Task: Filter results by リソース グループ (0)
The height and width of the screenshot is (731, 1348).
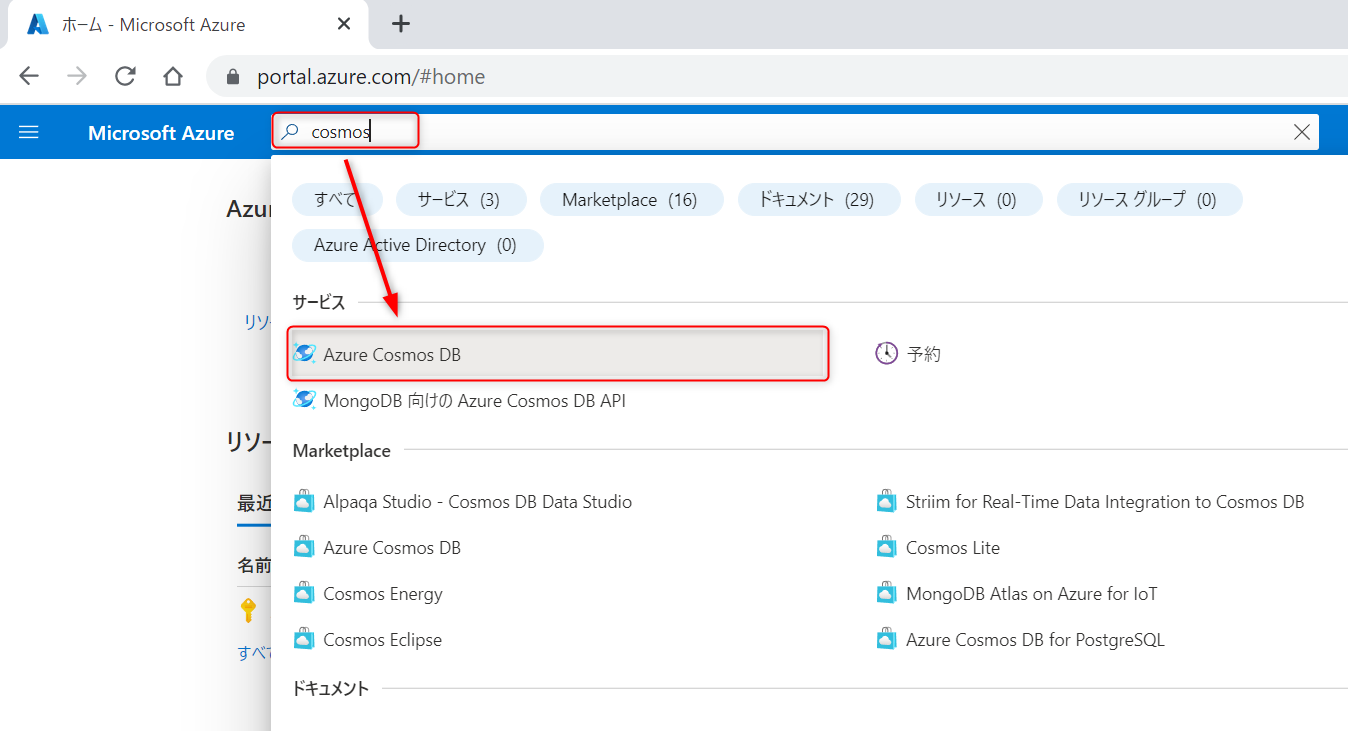Action: point(1149,199)
